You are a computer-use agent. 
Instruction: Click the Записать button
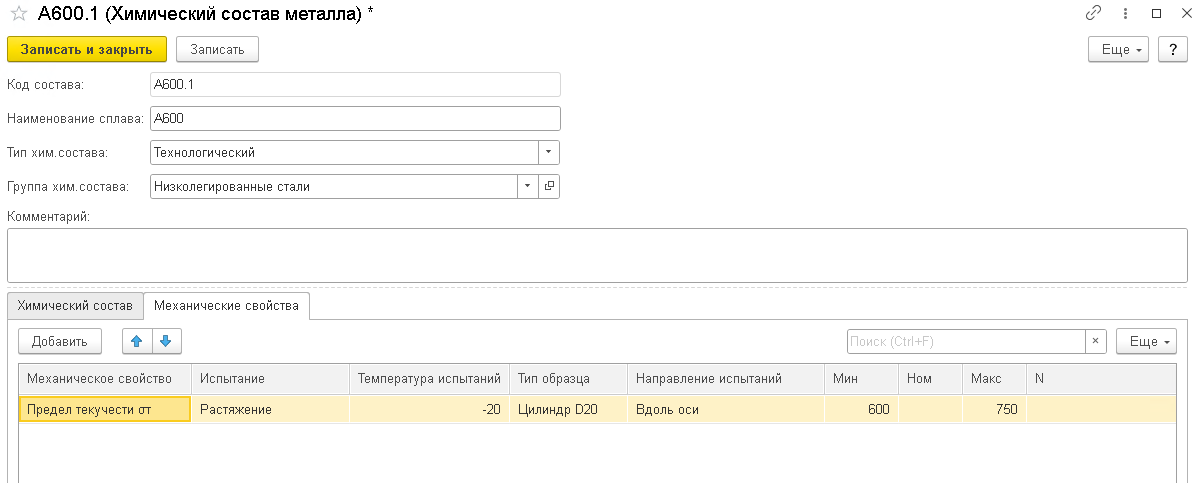pos(217,49)
